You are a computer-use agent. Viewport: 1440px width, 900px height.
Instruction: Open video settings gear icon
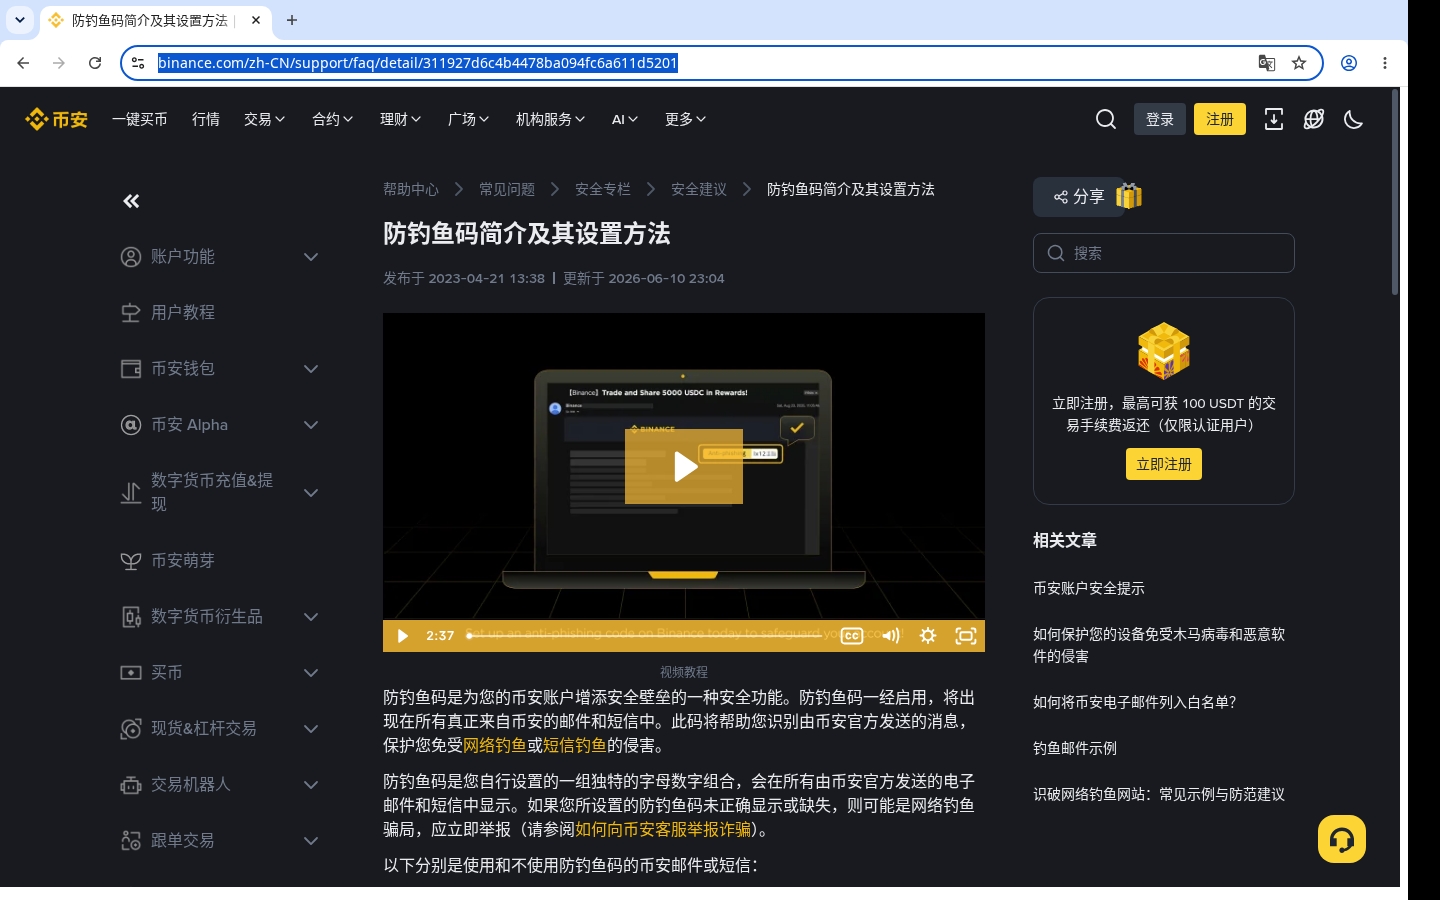[928, 636]
